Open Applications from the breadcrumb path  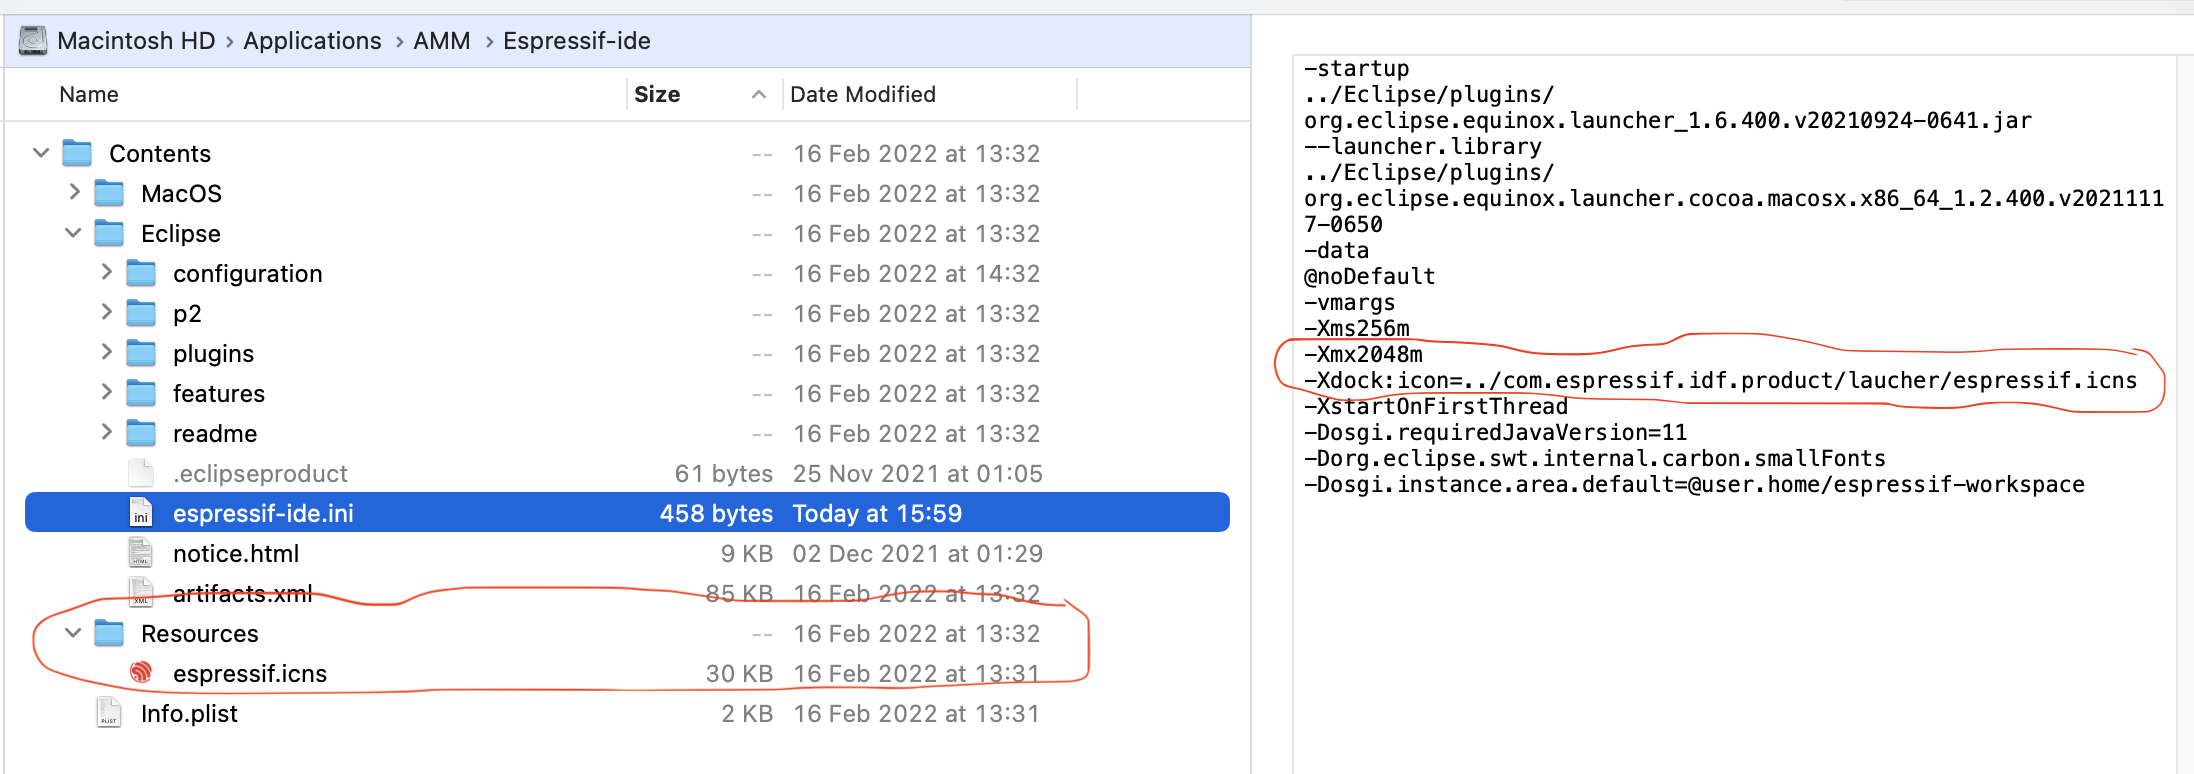click(x=312, y=40)
